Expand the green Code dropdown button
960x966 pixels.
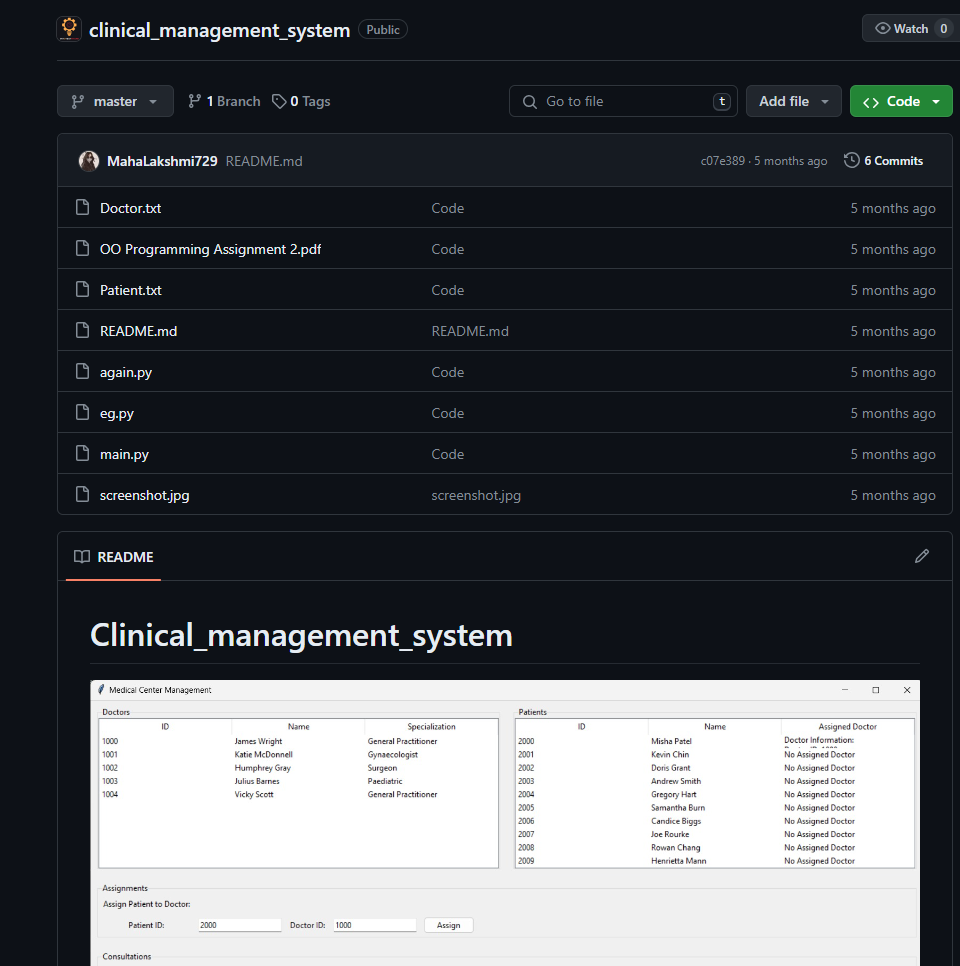(901, 101)
